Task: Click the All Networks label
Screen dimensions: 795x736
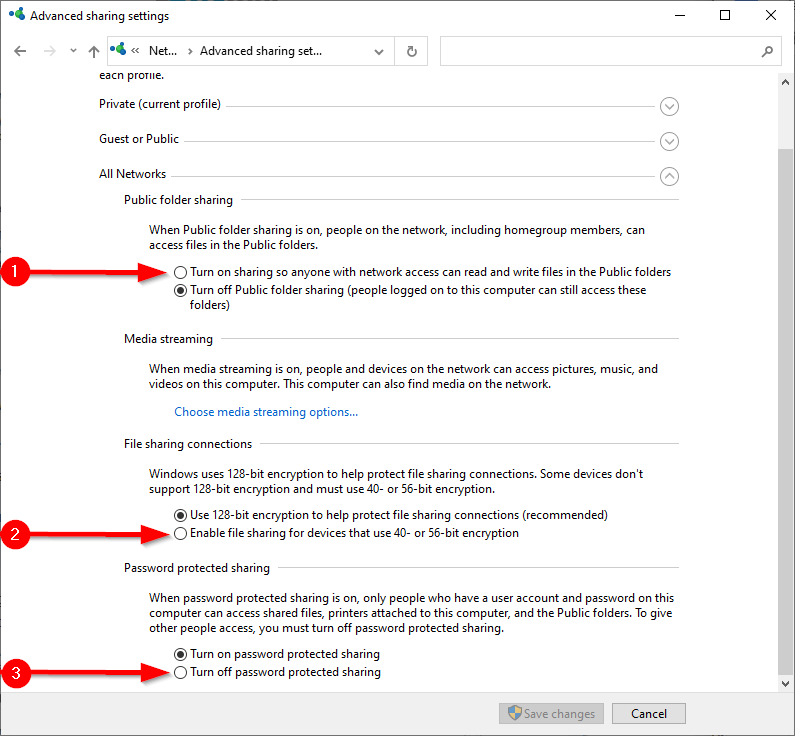Action: tap(132, 174)
